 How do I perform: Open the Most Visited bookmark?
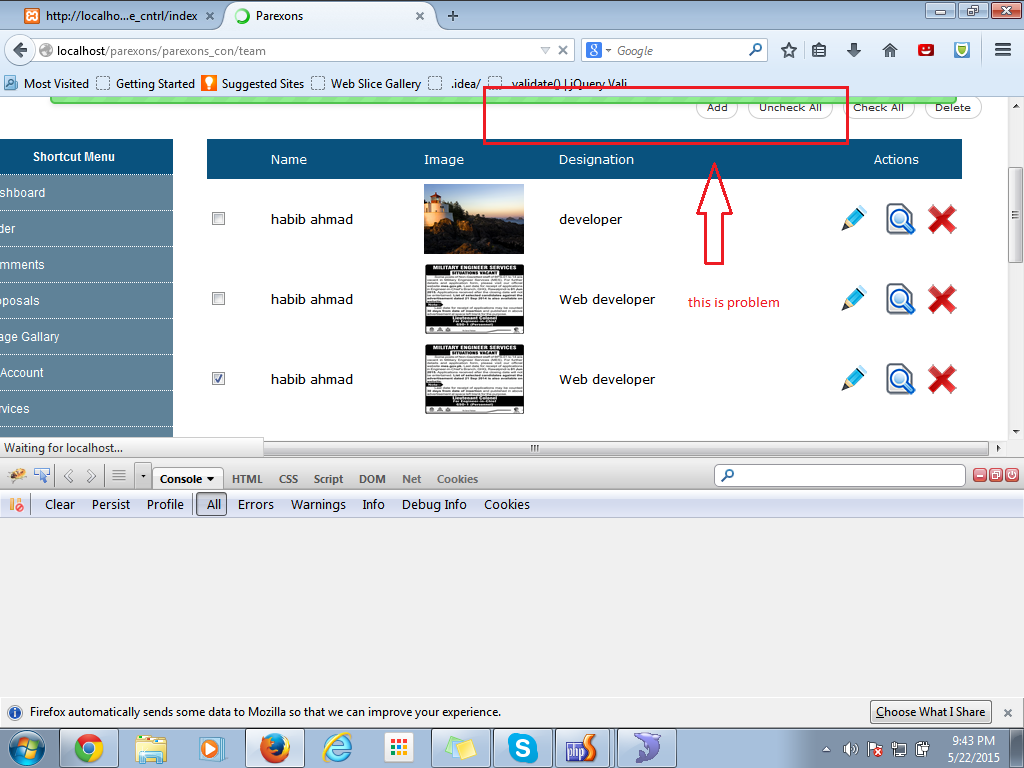pyautogui.click(x=47, y=84)
